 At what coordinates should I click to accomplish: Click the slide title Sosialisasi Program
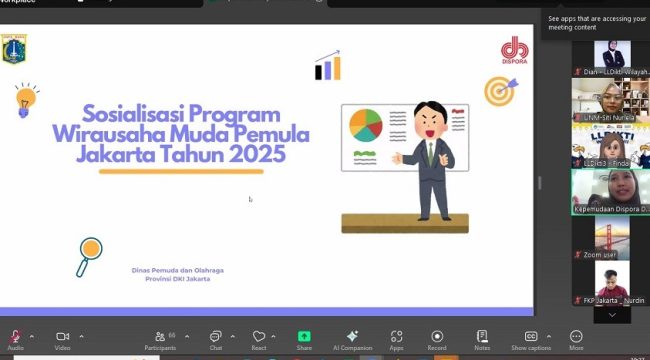181,114
